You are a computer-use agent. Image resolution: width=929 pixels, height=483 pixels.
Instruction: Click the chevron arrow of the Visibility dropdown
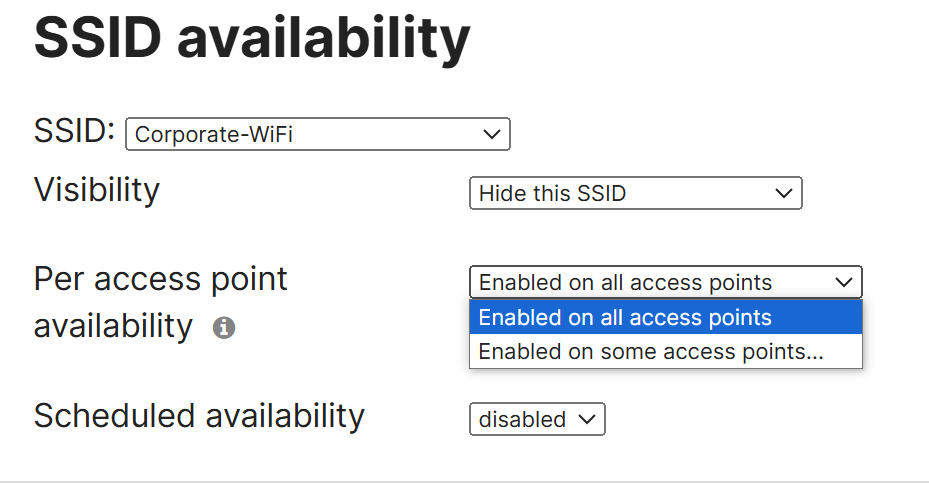[x=784, y=193]
